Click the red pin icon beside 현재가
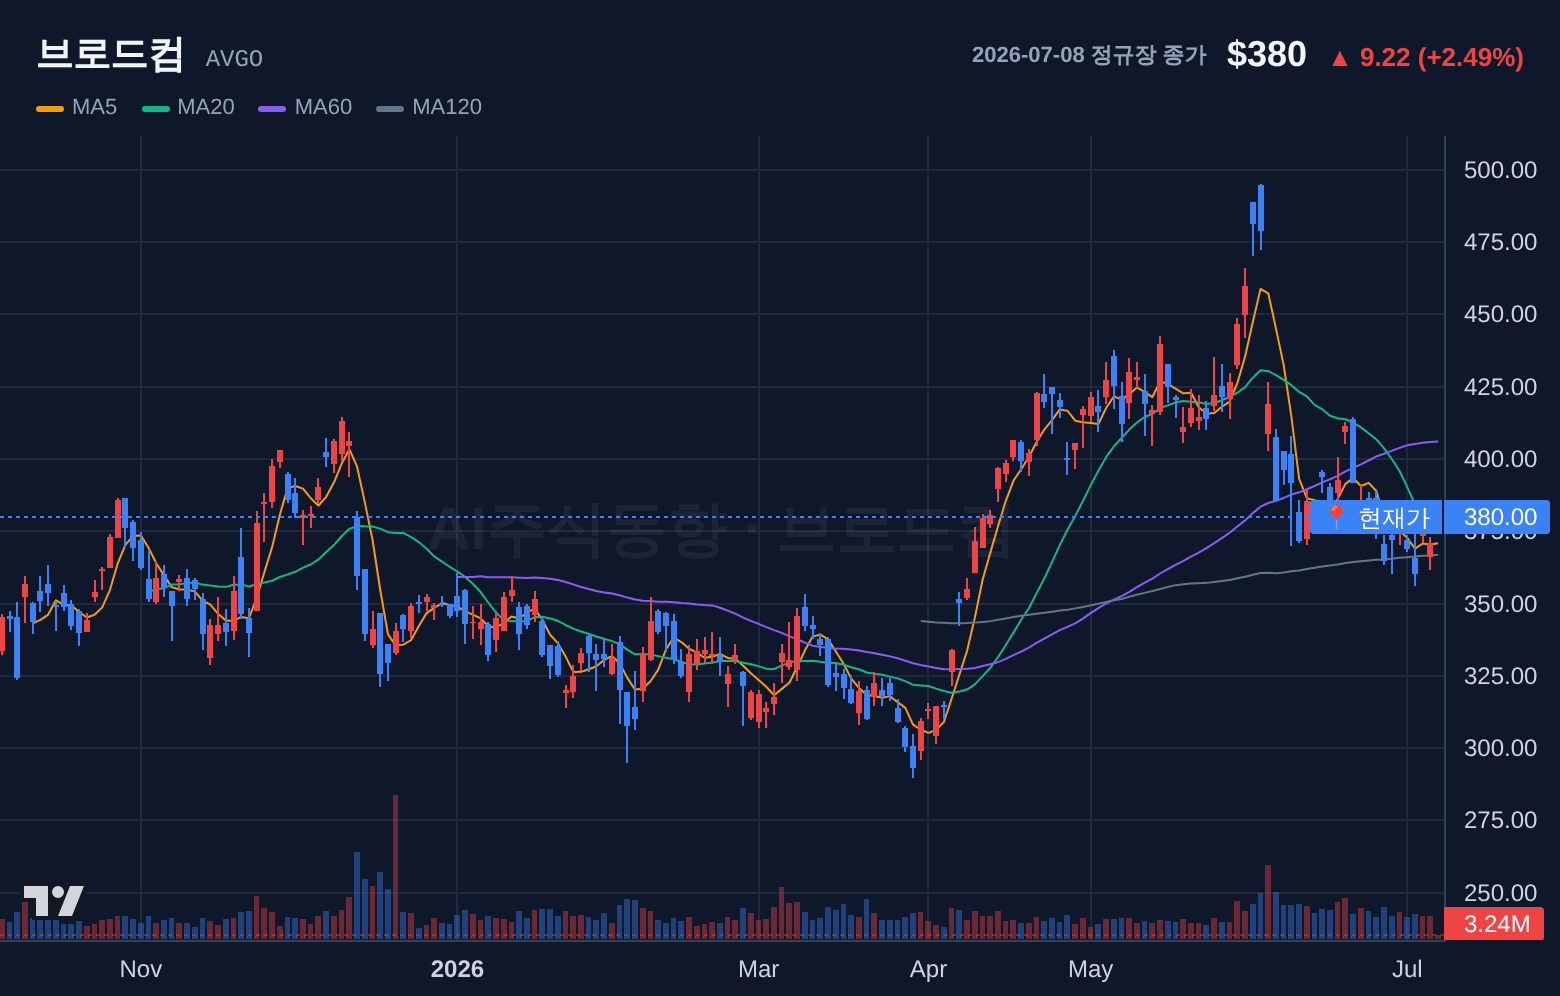 [x=1336, y=517]
